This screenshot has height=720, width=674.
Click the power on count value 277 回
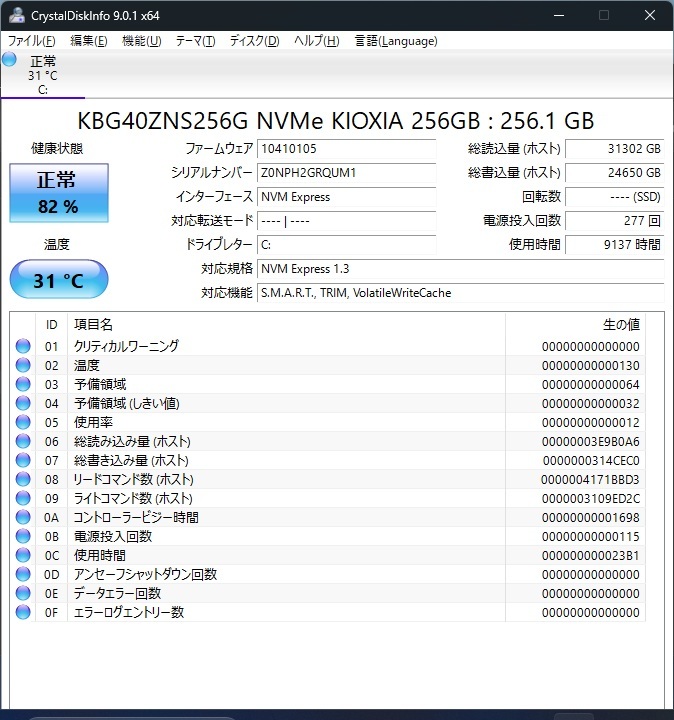615,221
